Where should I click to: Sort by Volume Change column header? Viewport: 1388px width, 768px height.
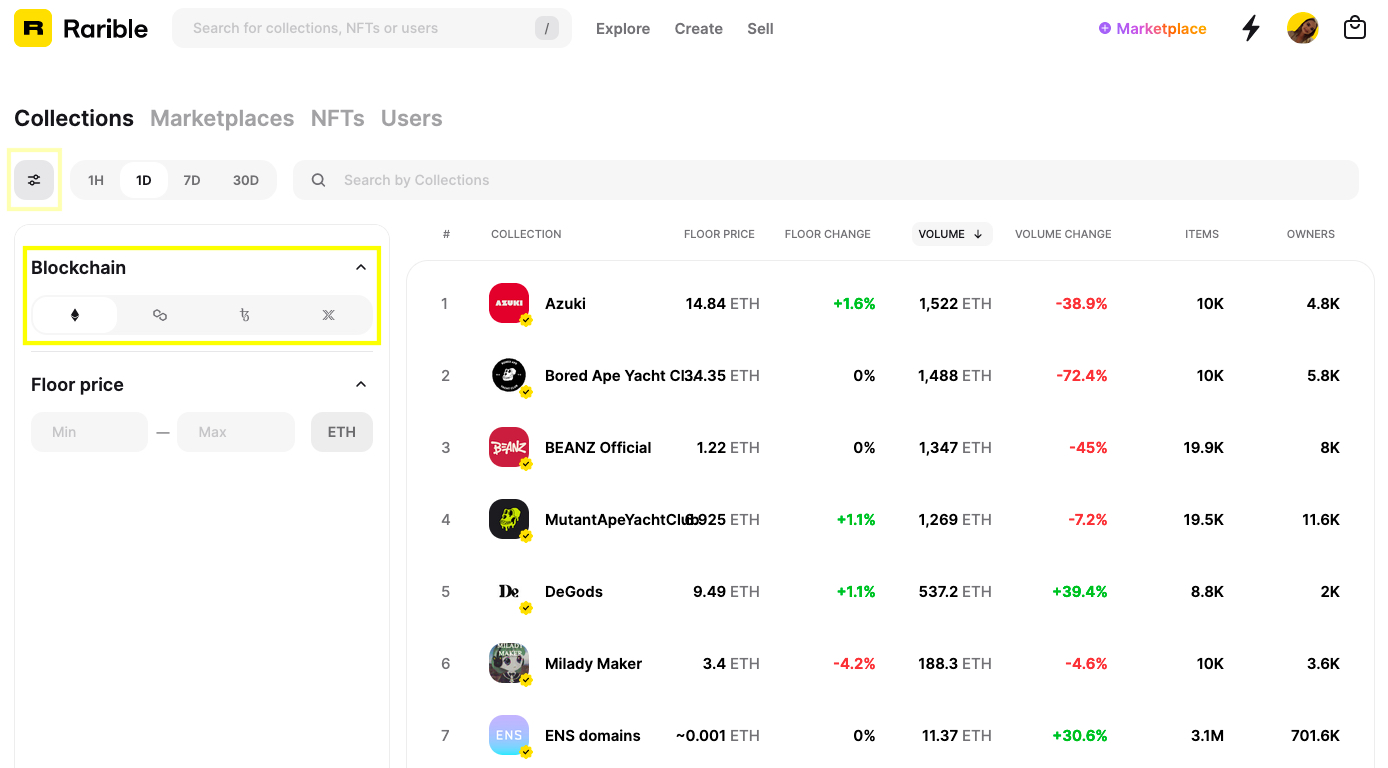1063,234
